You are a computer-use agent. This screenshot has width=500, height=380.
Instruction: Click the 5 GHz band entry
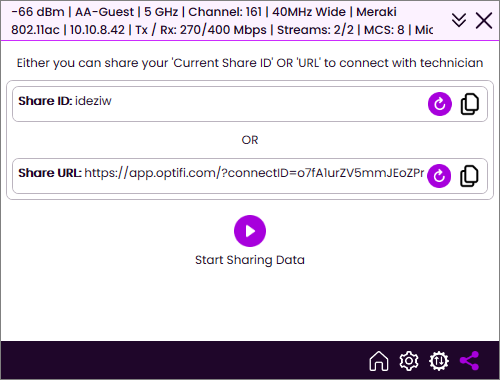[161, 12]
